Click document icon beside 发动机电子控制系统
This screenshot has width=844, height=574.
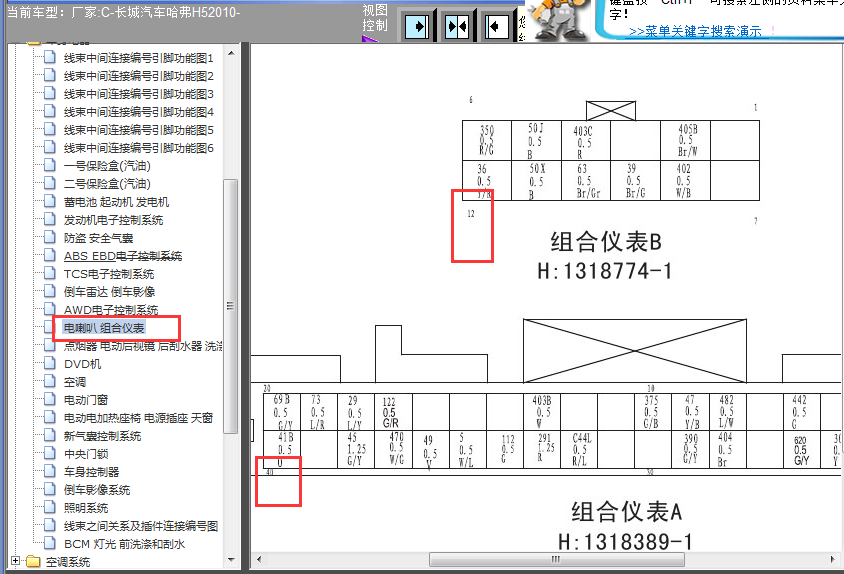click(x=50, y=219)
